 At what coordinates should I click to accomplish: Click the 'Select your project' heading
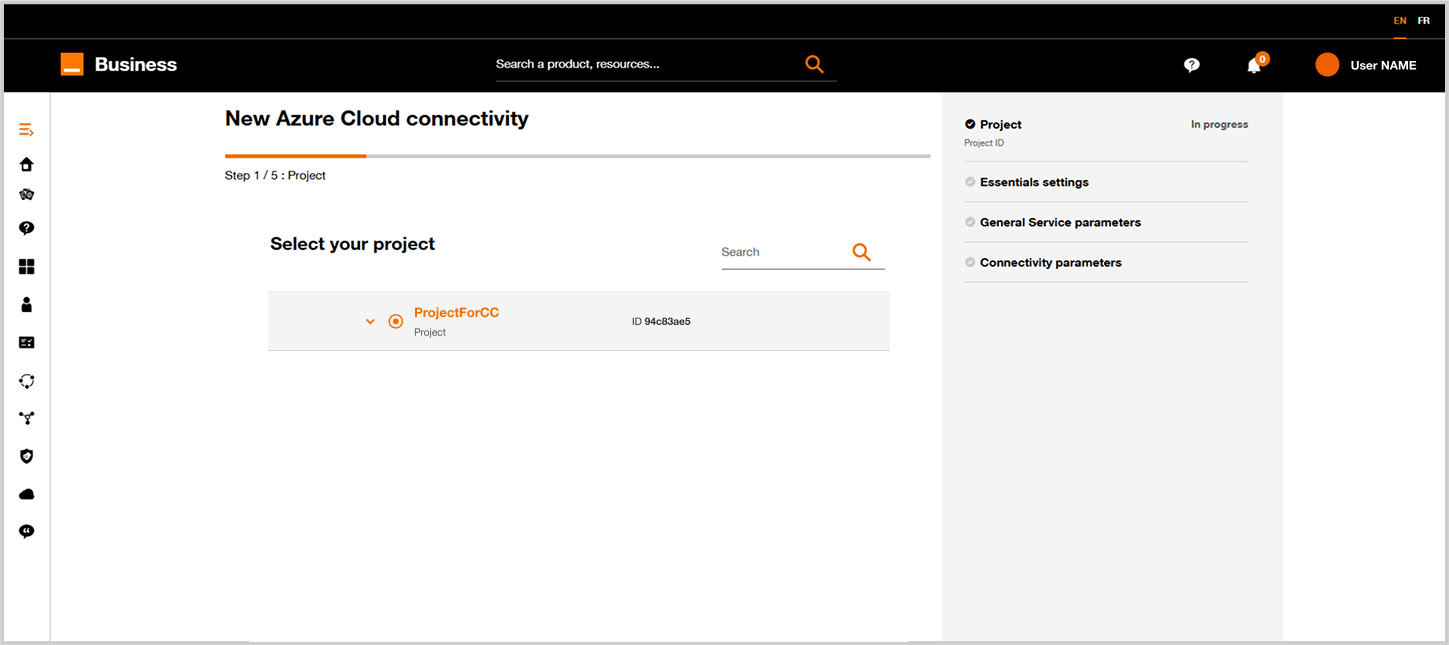click(352, 244)
